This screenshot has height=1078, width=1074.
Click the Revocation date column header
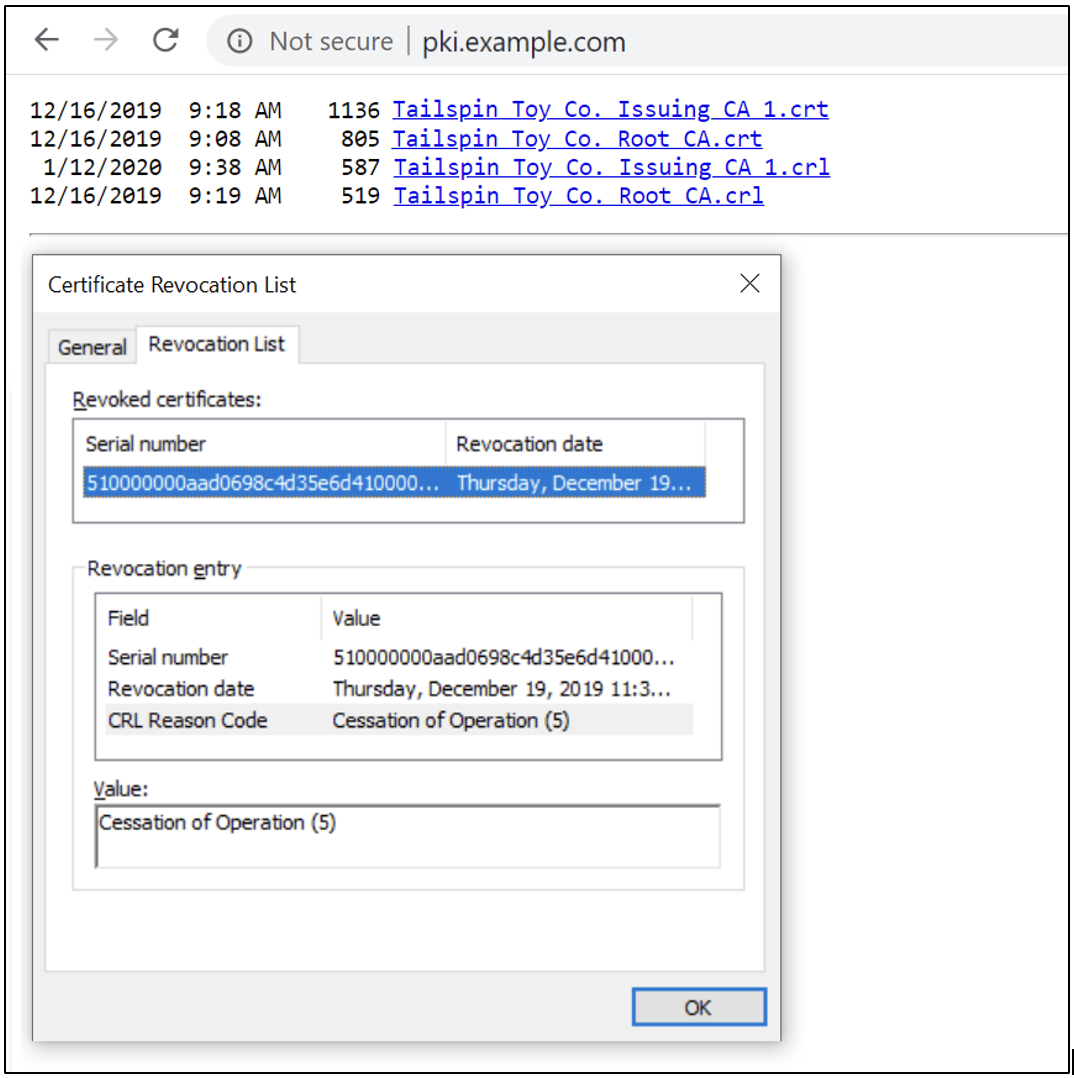(576, 444)
